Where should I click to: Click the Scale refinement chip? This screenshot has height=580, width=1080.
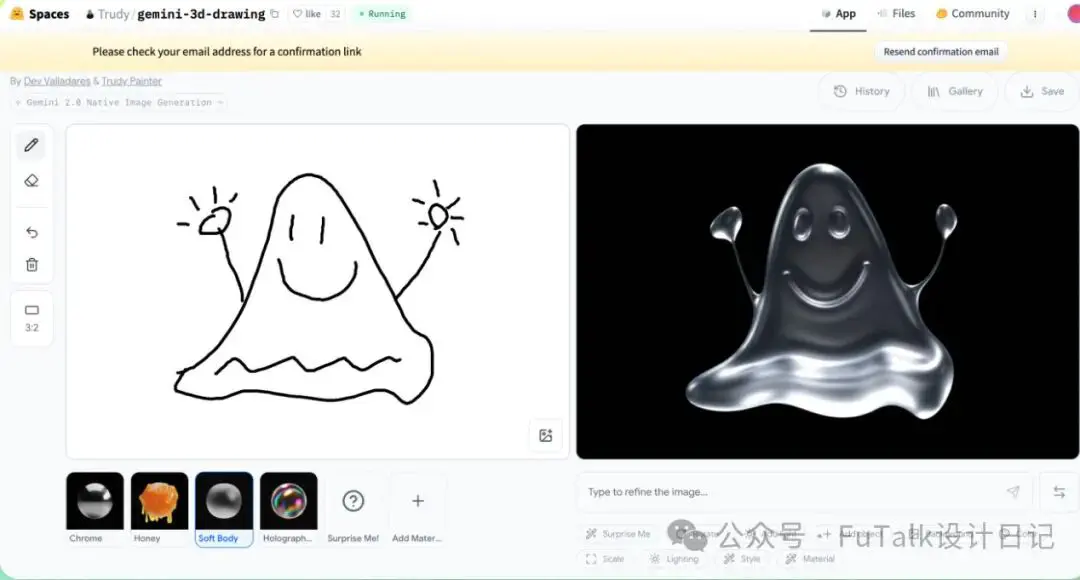[605, 559]
